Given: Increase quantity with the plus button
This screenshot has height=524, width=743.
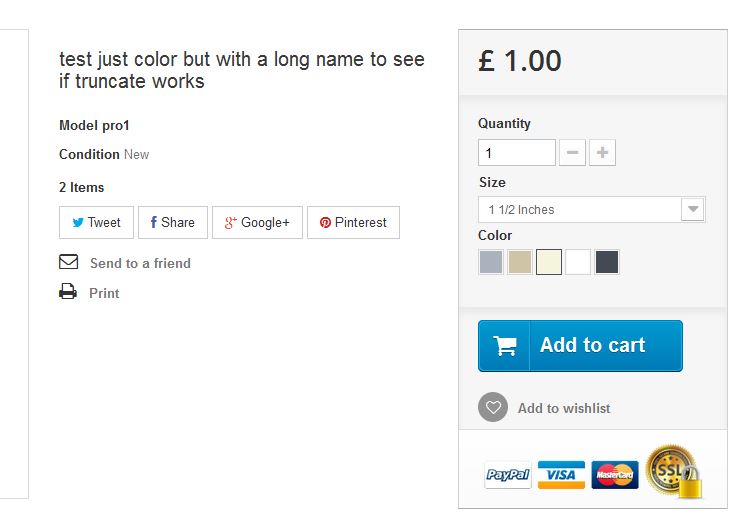Looking at the screenshot, I should tap(603, 153).
